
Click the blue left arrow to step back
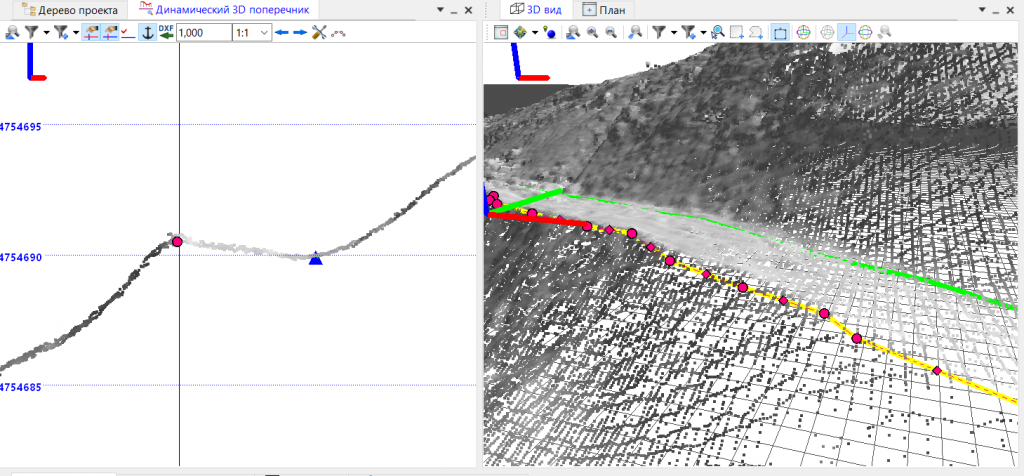(x=282, y=33)
